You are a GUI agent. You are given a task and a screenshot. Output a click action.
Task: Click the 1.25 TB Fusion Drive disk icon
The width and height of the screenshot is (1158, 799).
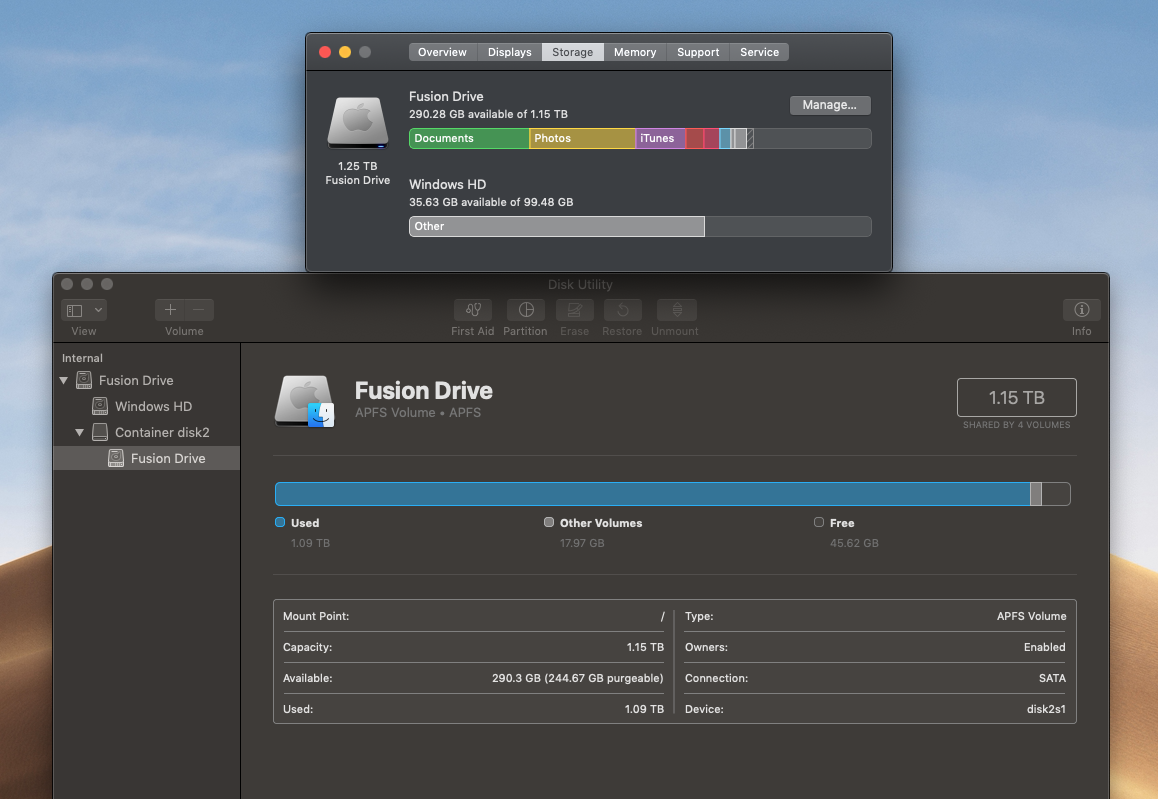click(357, 122)
